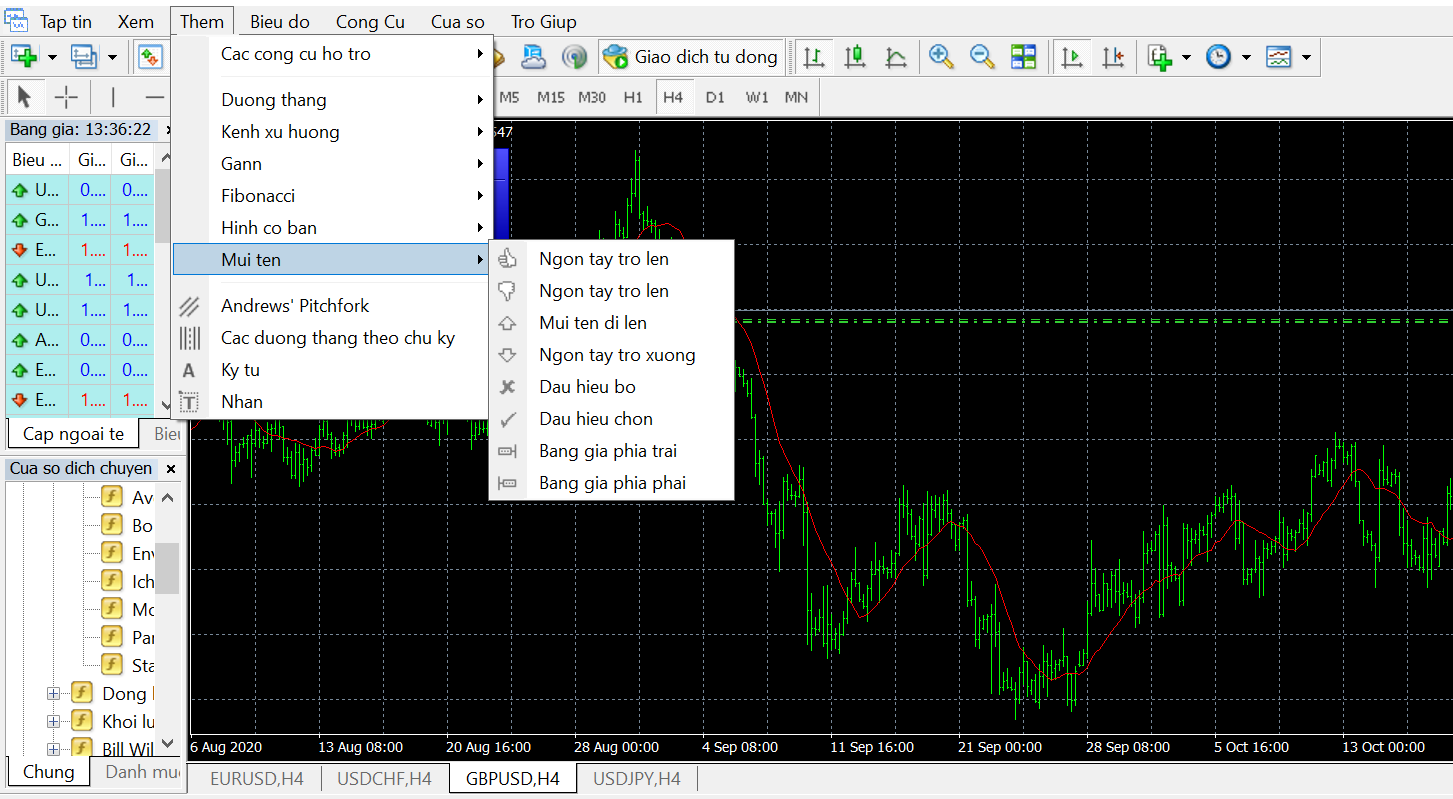Viewport: 1453px width, 799px height.
Task: Select the horizontal line drawing tool
Action: coord(154,97)
